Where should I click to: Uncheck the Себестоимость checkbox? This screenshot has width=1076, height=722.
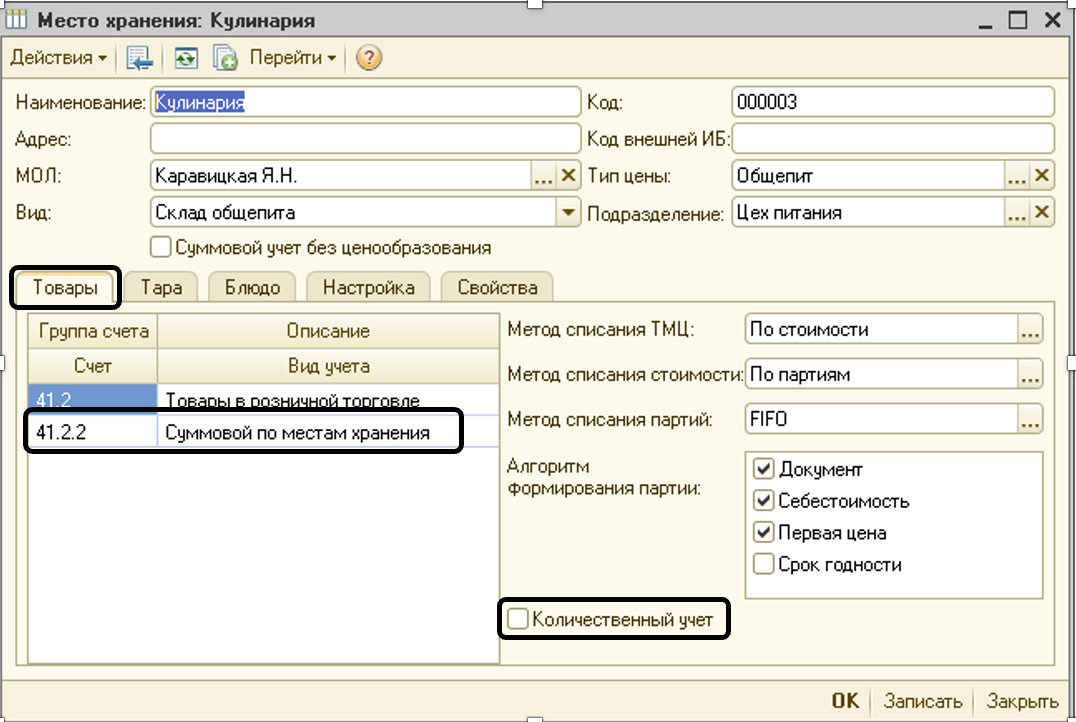coord(764,501)
